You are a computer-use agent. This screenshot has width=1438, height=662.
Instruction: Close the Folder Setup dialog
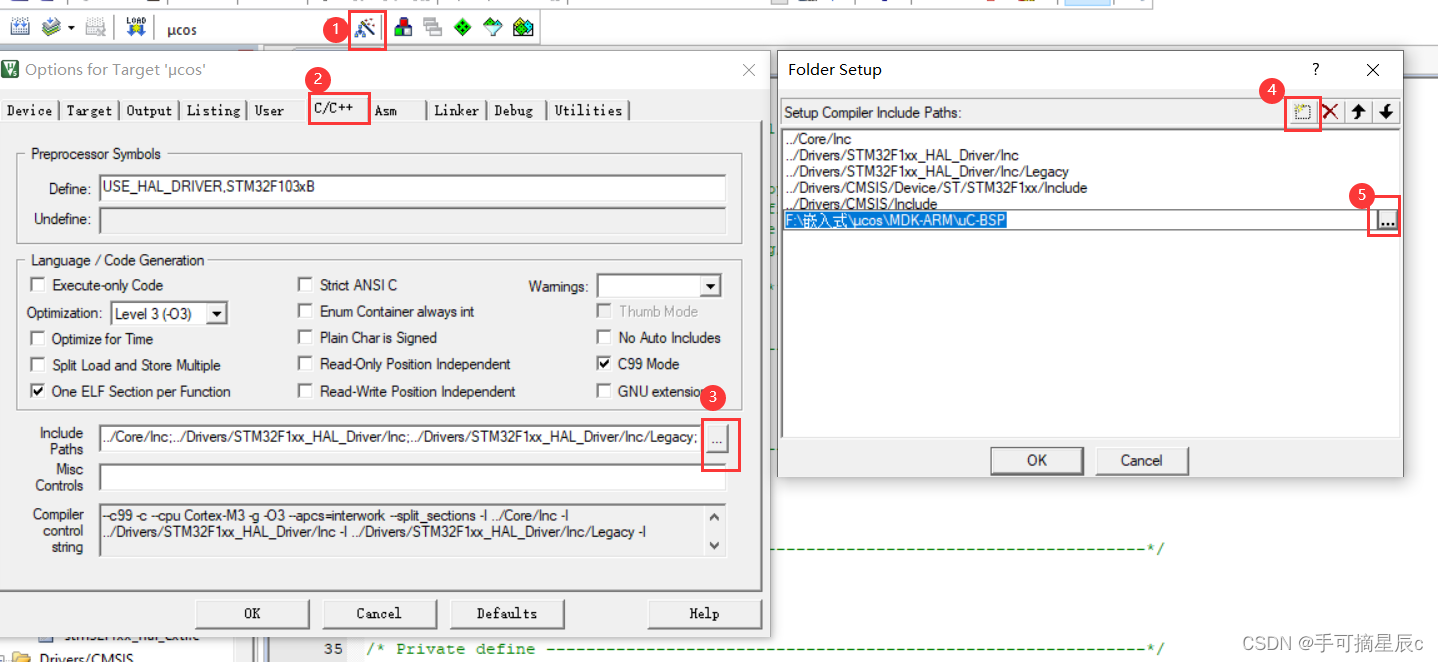[x=1373, y=70]
